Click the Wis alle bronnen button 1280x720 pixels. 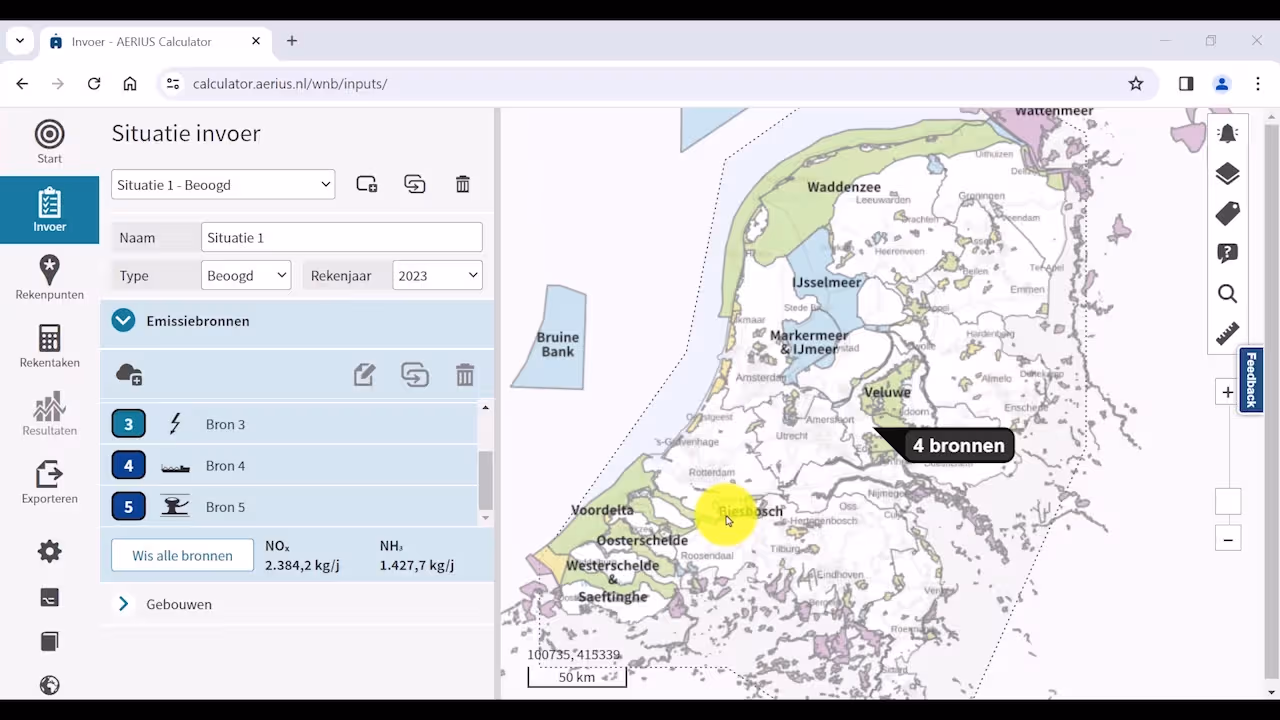coord(182,556)
